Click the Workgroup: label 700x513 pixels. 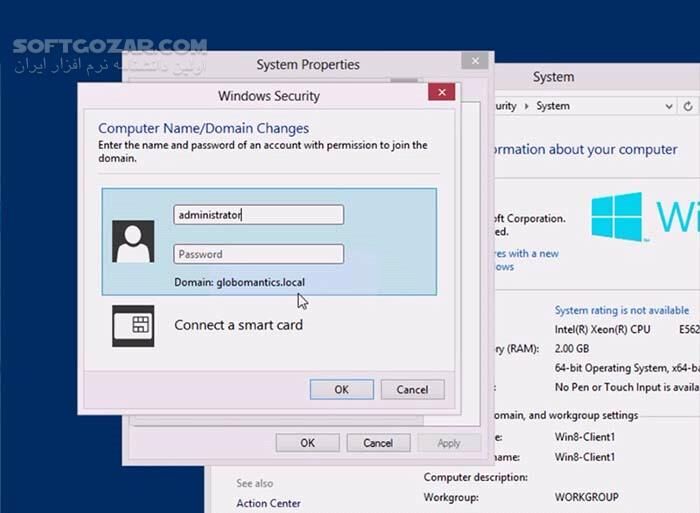click(451, 497)
